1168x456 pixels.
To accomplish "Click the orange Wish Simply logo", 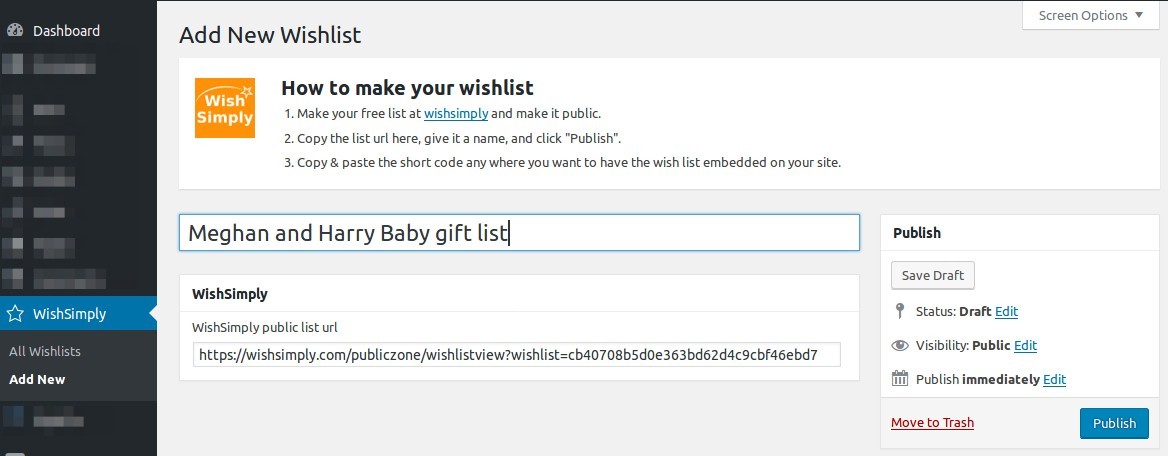I will point(224,108).
